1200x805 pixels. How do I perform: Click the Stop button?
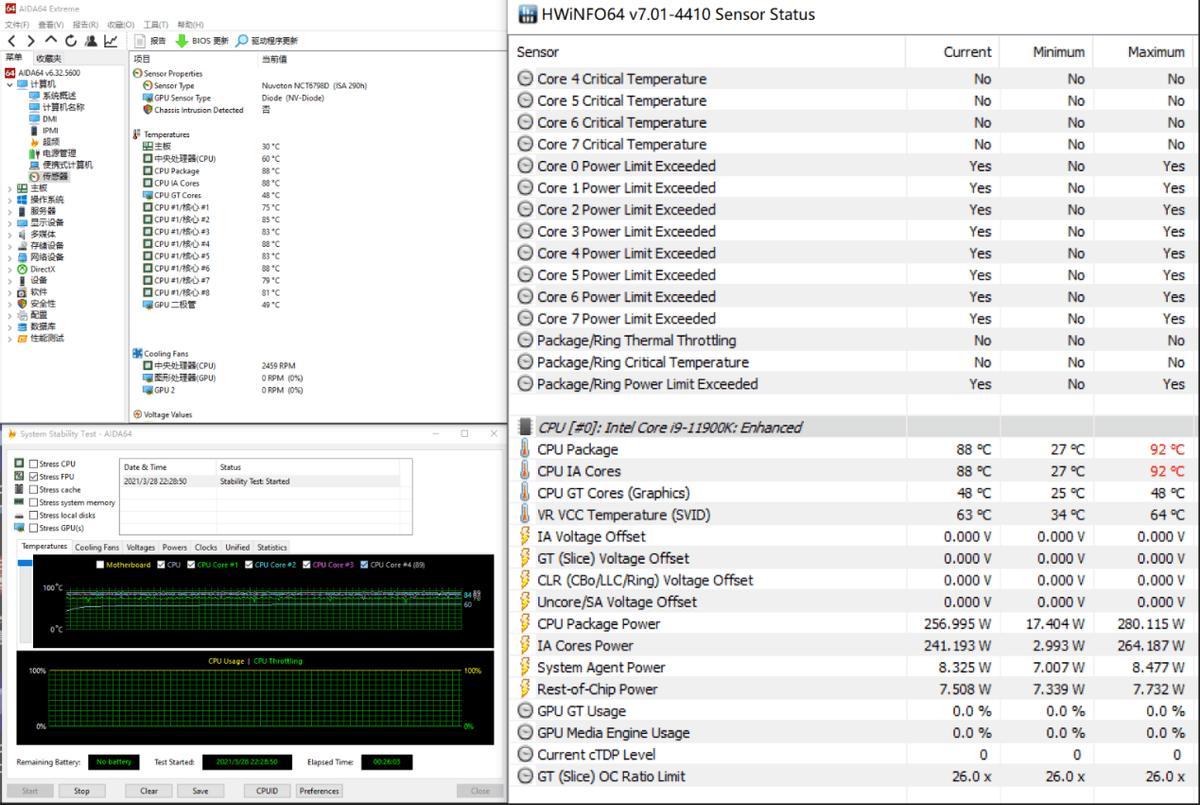[x=82, y=791]
